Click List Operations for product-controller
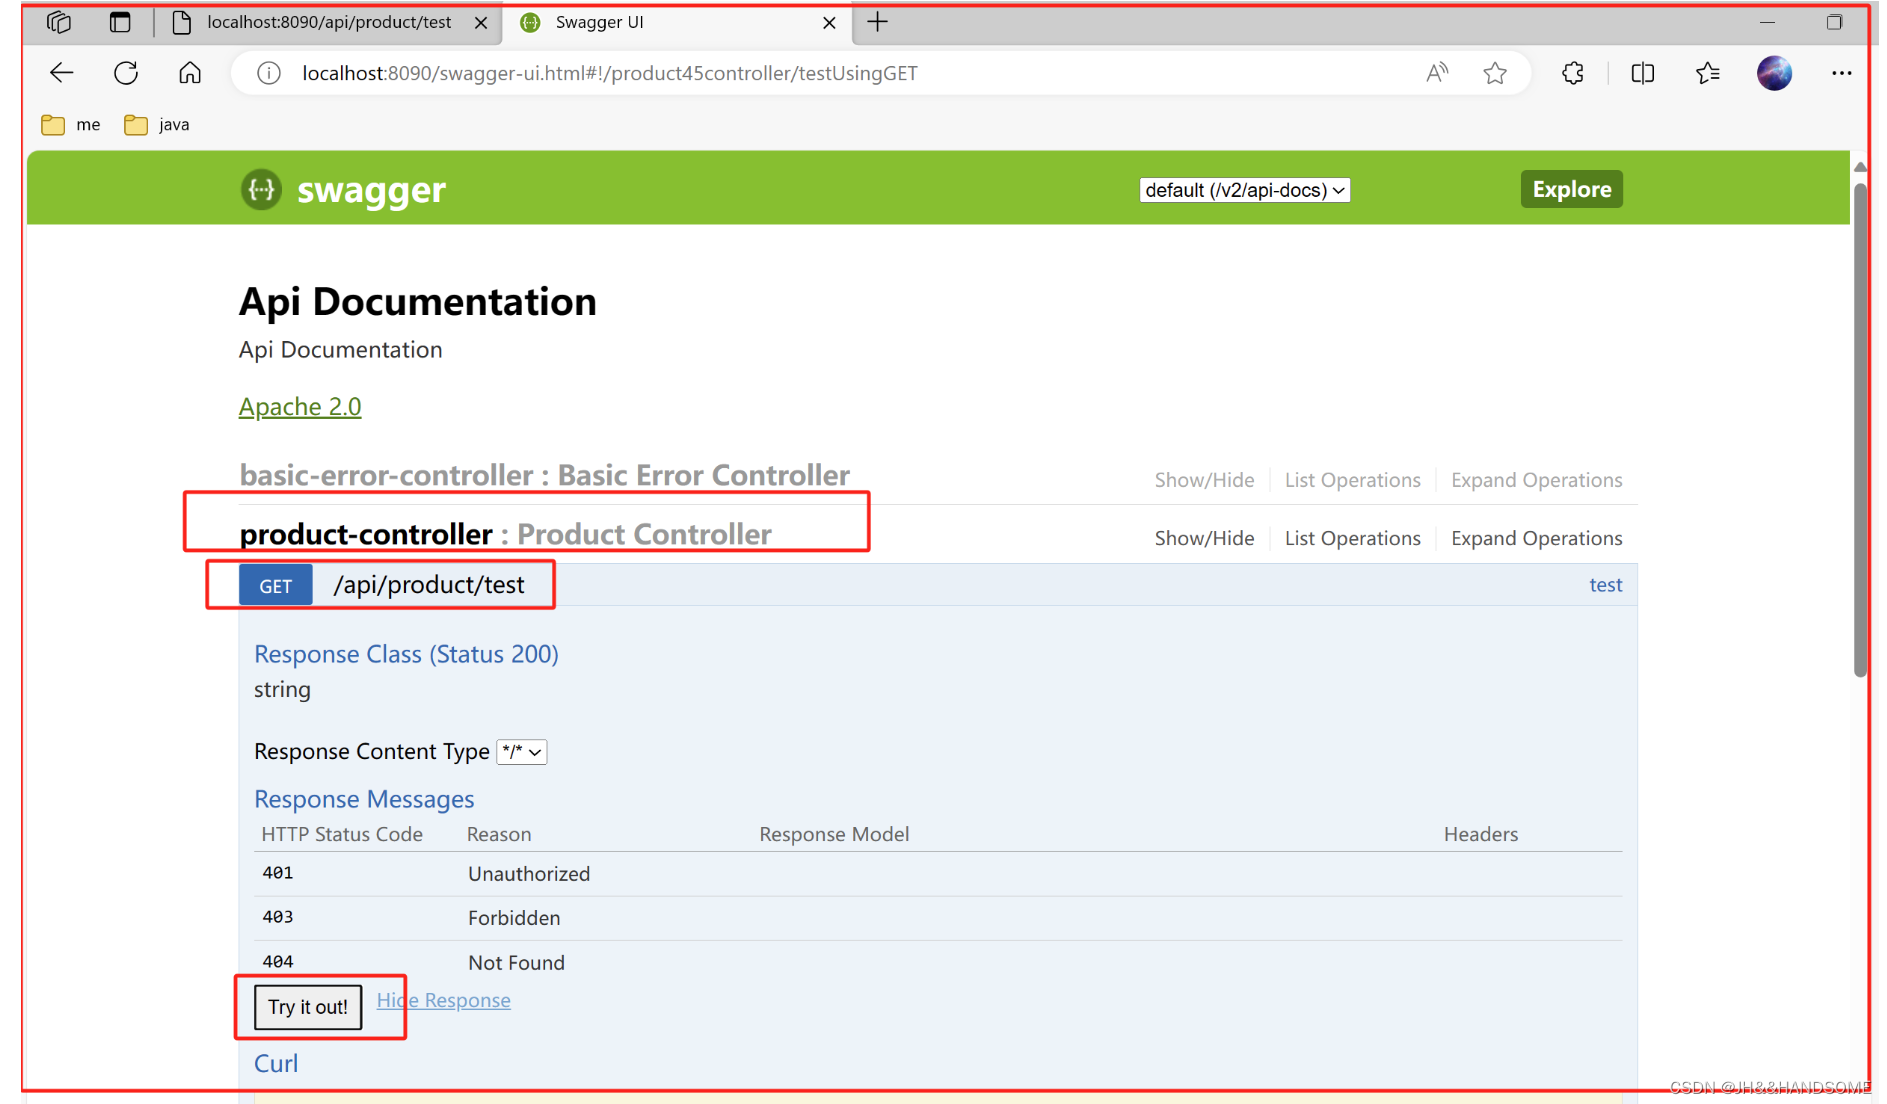Image resolution: width=1887 pixels, height=1104 pixels. (x=1352, y=538)
